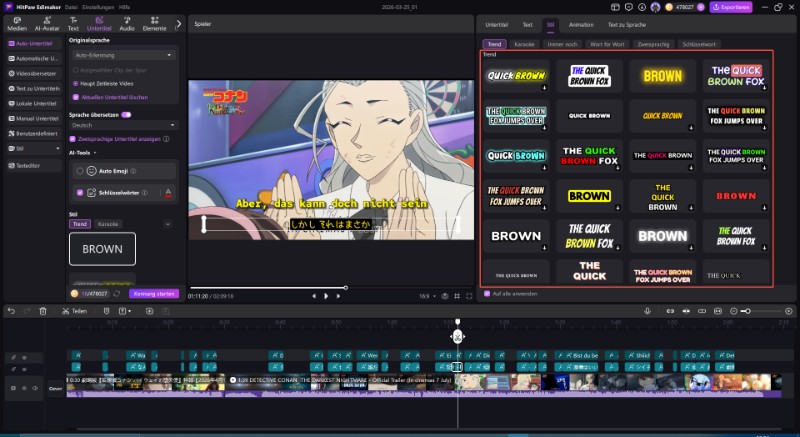Collapse the AI-Tools section arrow

tap(95, 153)
